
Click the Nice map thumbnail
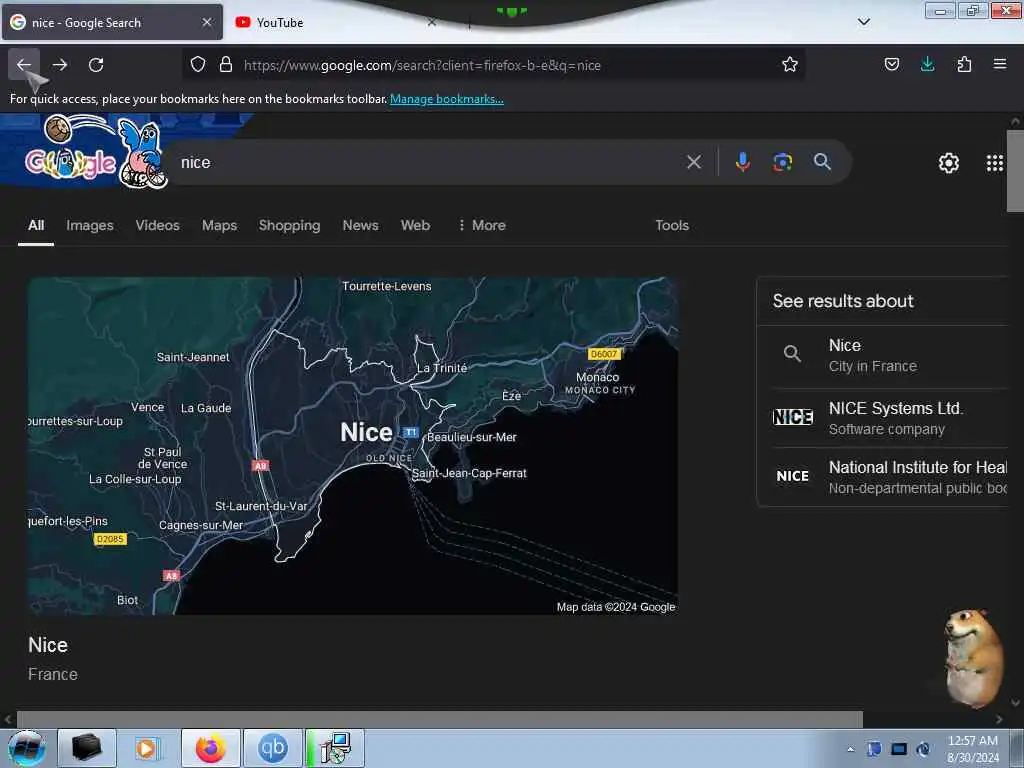click(353, 445)
